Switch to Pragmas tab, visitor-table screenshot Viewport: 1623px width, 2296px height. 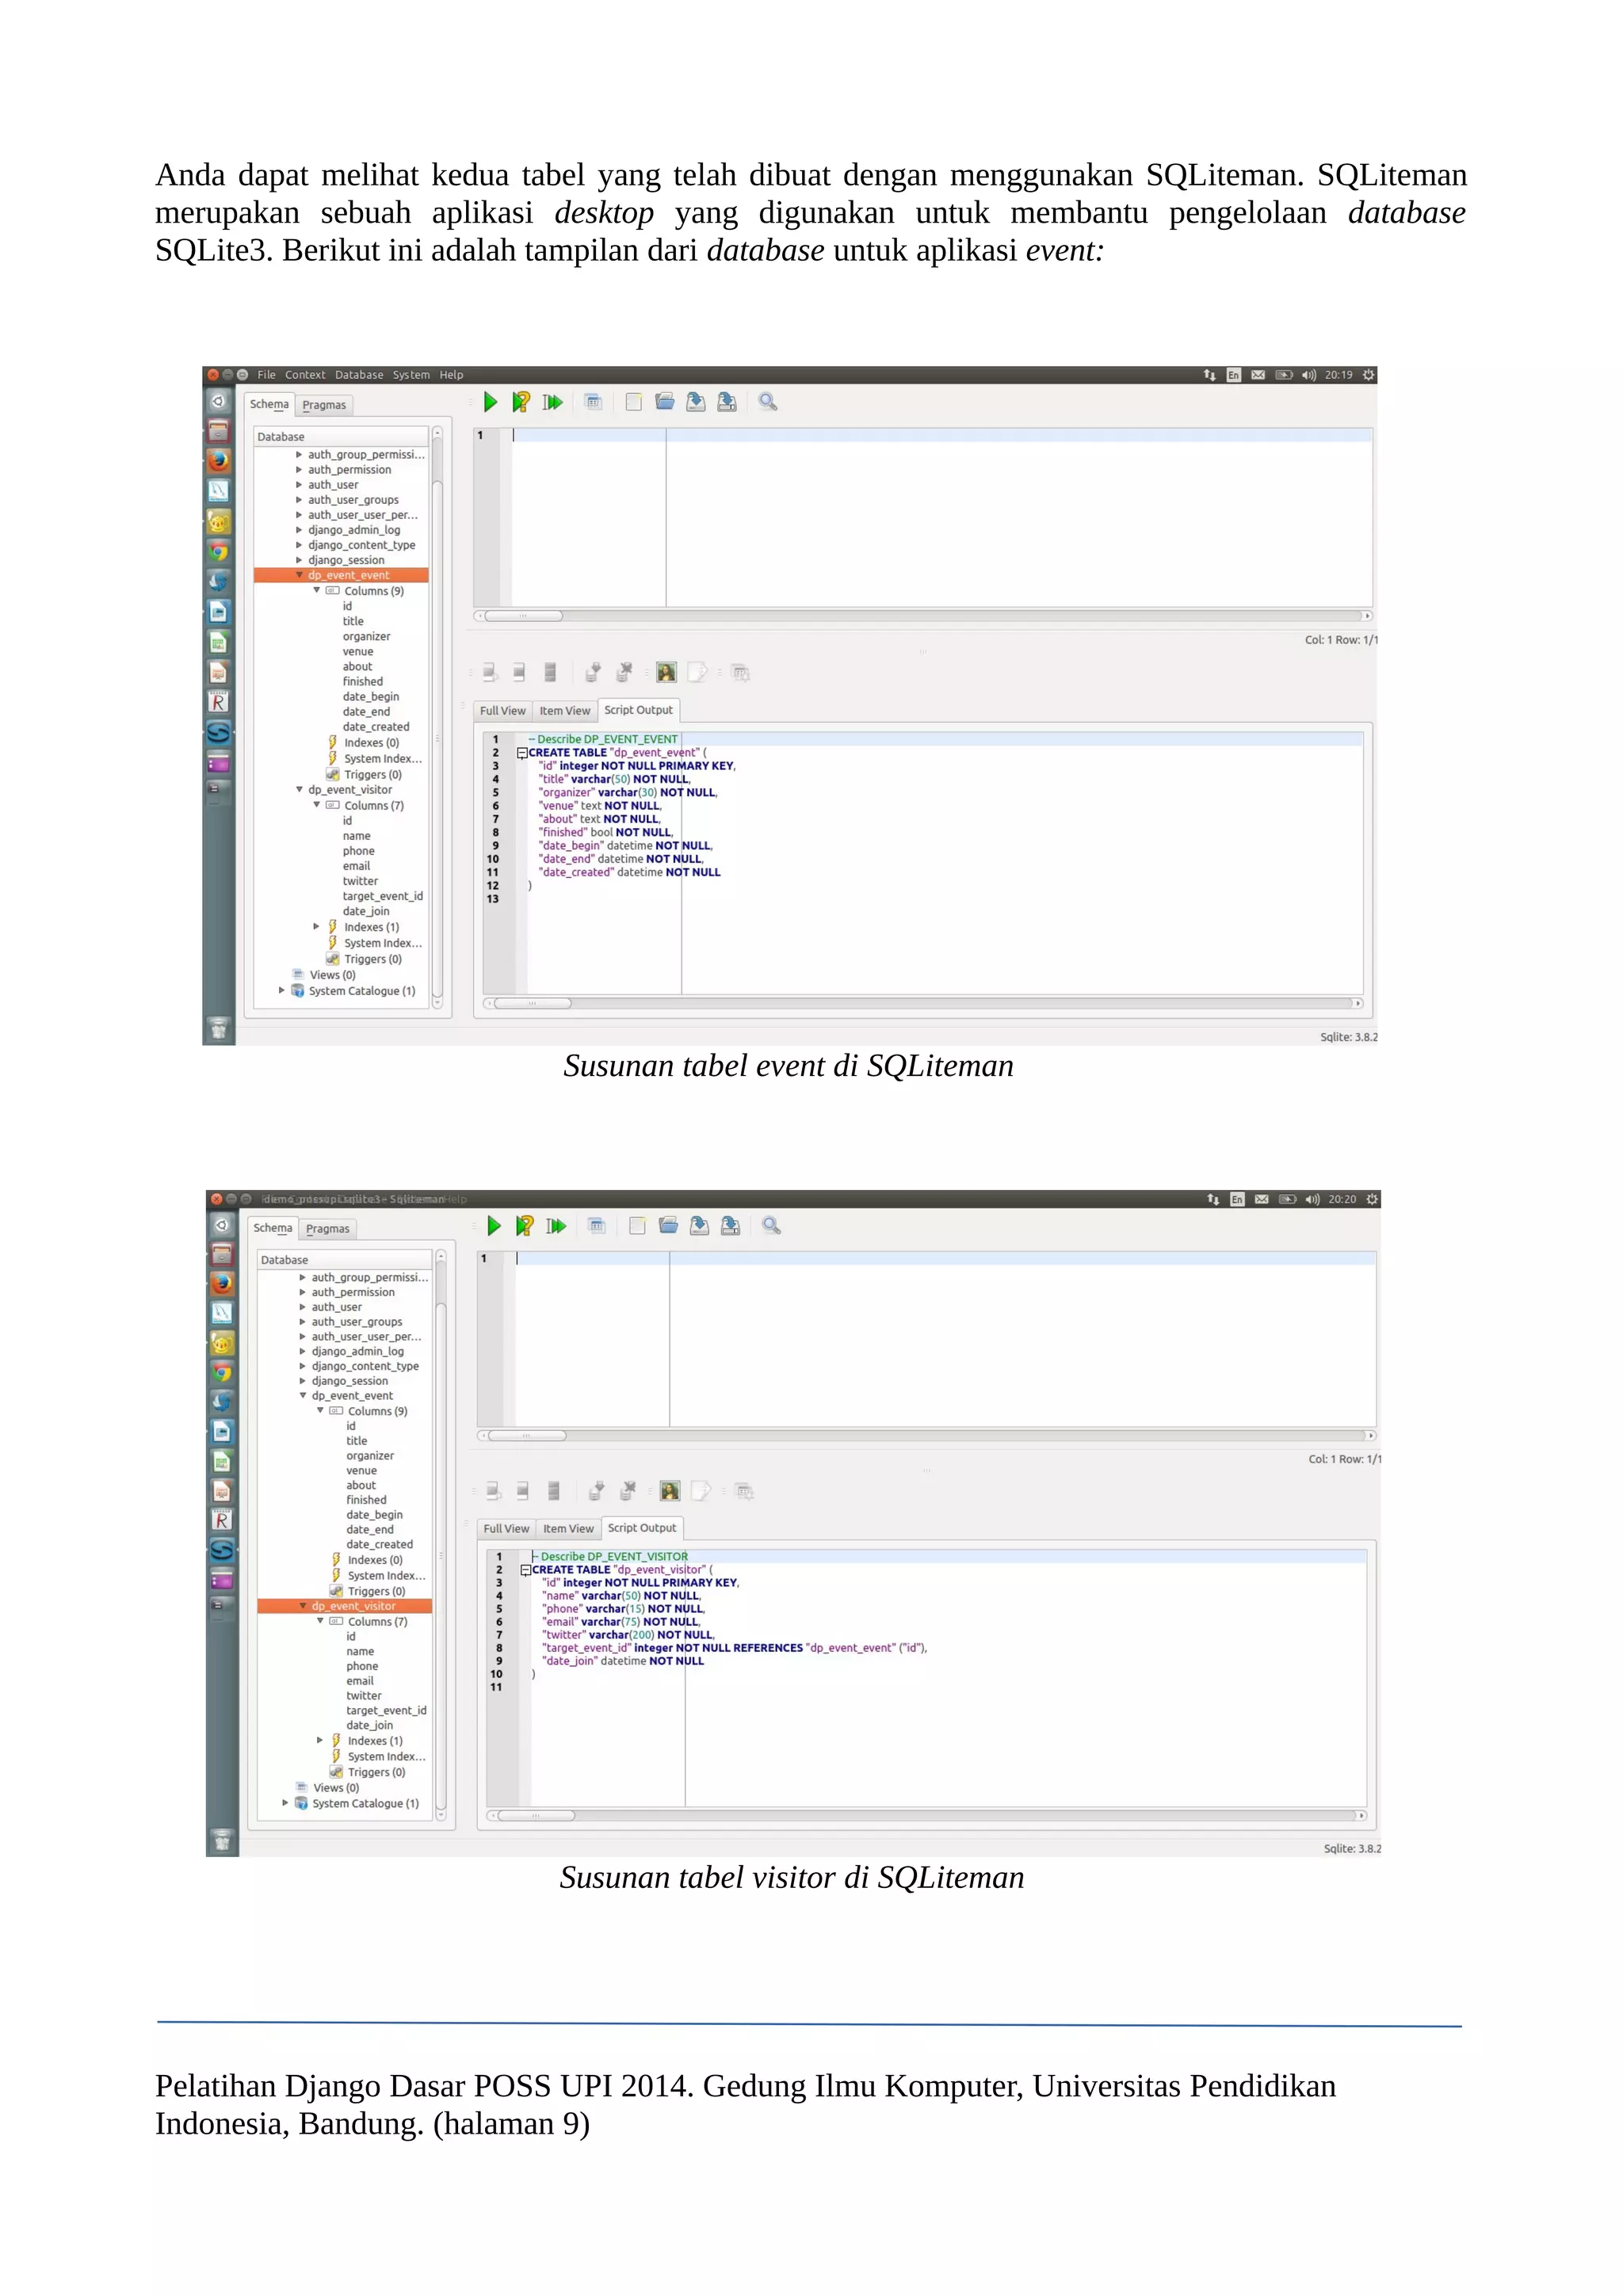click(328, 1229)
